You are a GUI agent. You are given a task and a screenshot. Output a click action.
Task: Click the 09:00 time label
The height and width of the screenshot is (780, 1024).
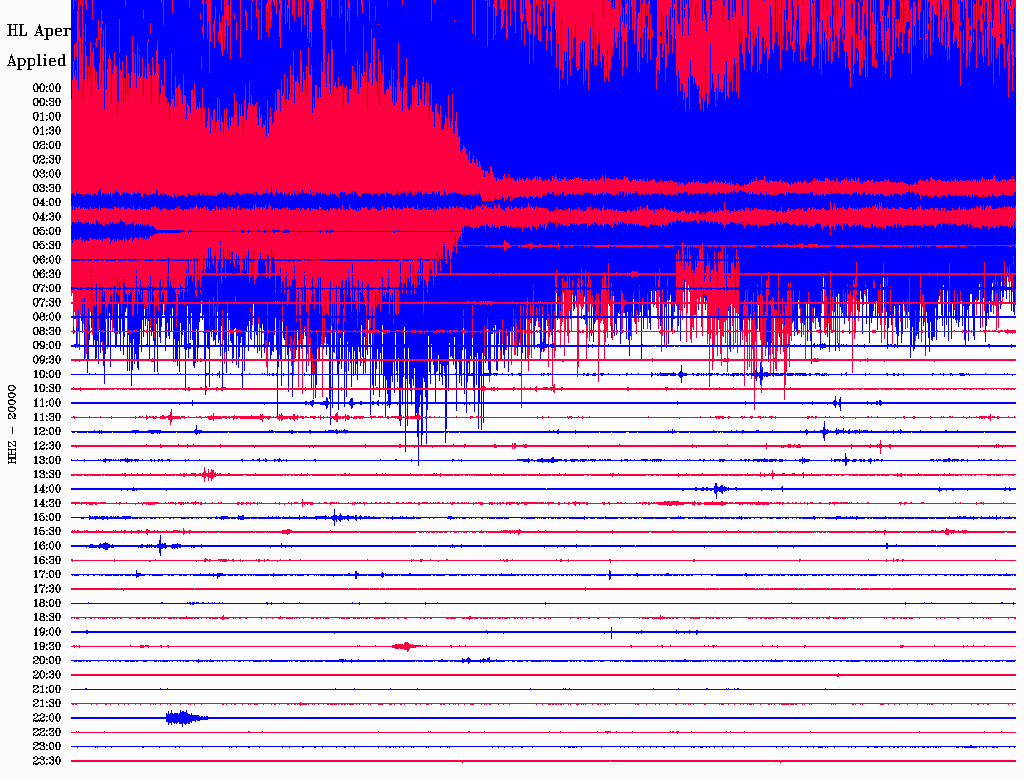[x=47, y=346]
